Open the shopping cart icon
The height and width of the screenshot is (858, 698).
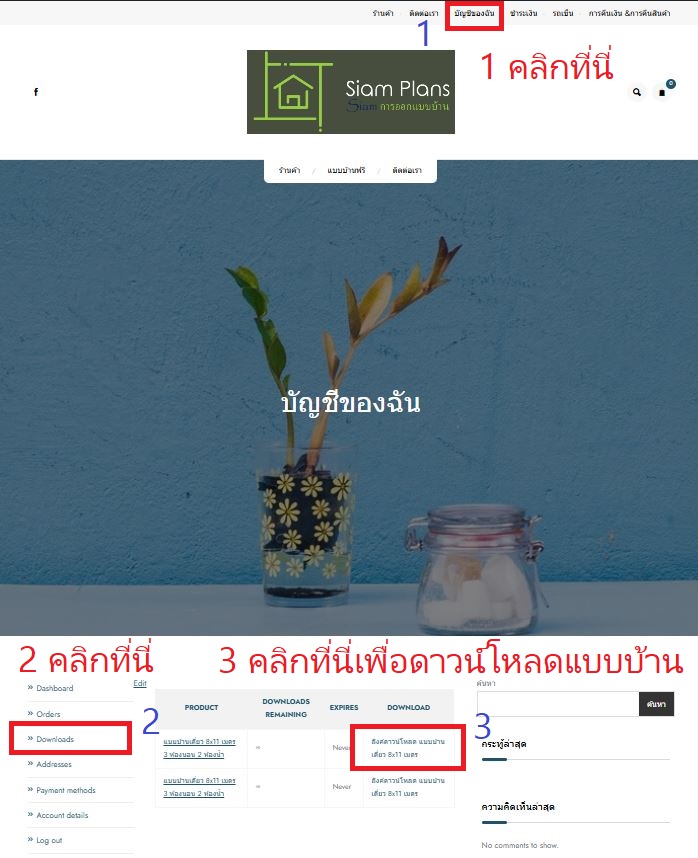(x=662, y=92)
